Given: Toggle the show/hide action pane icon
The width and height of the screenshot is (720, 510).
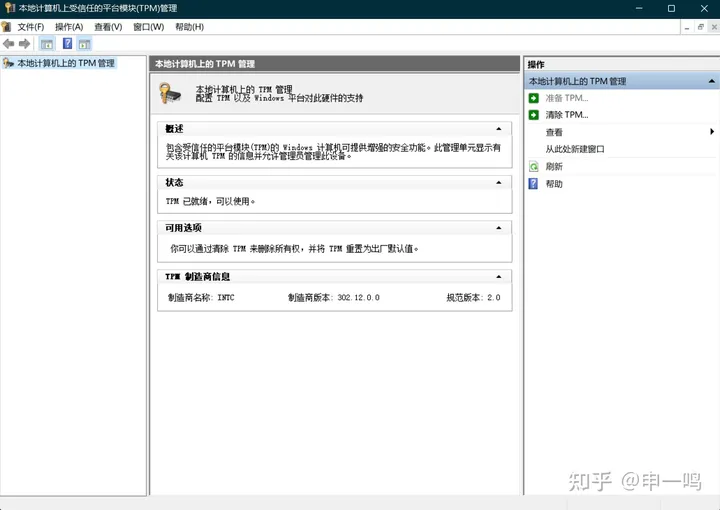Looking at the screenshot, I should pyautogui.click(x=84, y=44).
